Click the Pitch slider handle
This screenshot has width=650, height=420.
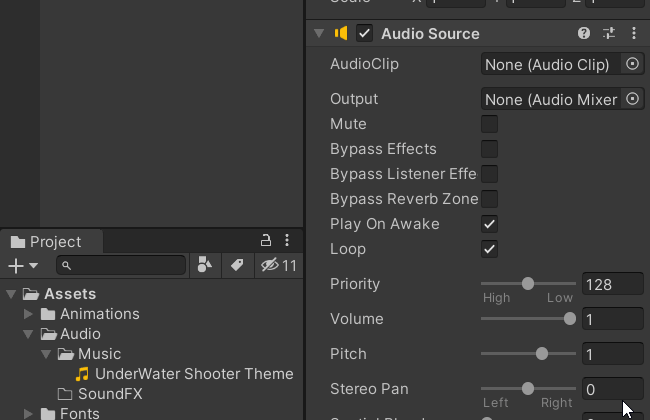(542, 354)
